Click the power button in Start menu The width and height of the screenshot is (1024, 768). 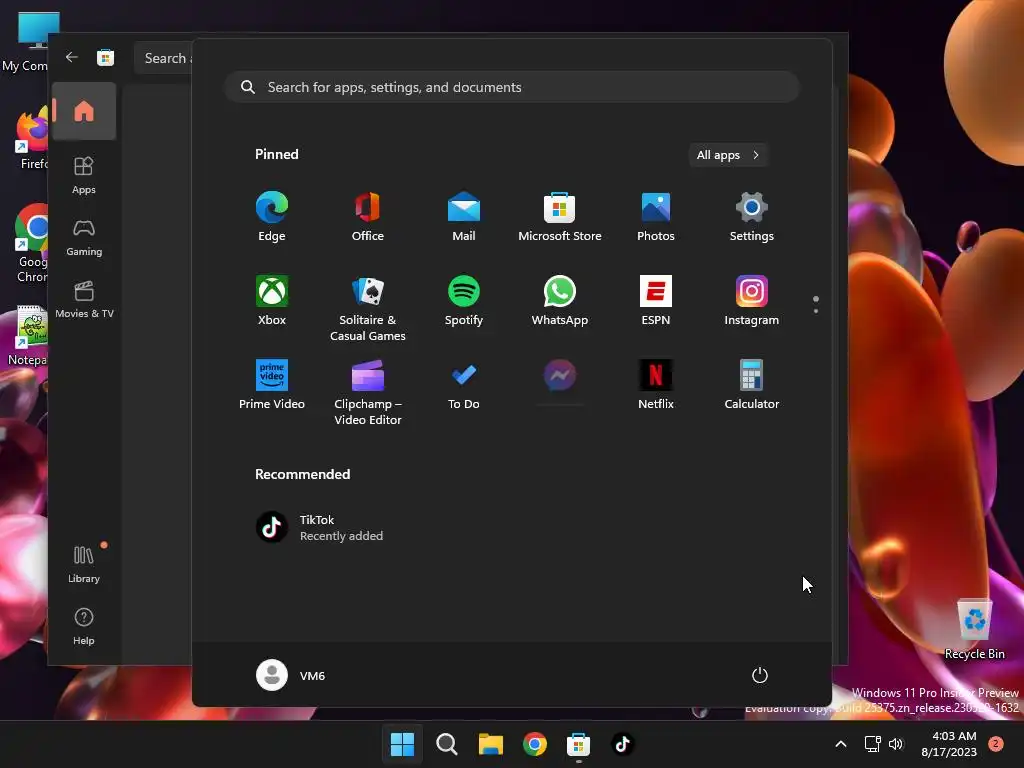point(760,675)
